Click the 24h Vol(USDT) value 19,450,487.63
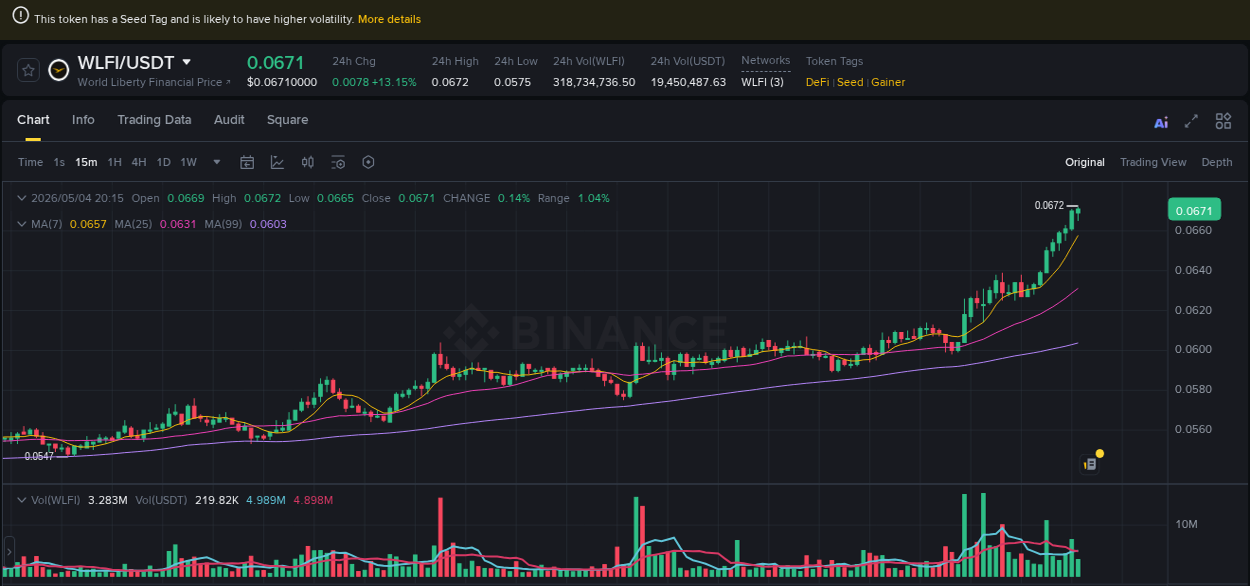 [x=688, y=82]
